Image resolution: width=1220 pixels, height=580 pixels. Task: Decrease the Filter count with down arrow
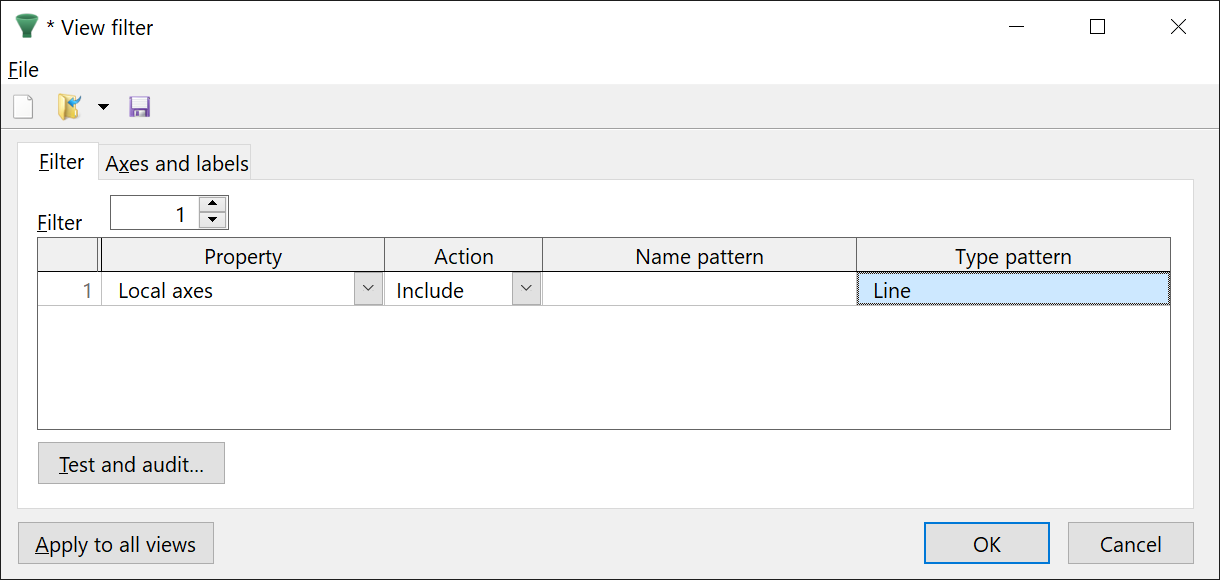point(213,220)
